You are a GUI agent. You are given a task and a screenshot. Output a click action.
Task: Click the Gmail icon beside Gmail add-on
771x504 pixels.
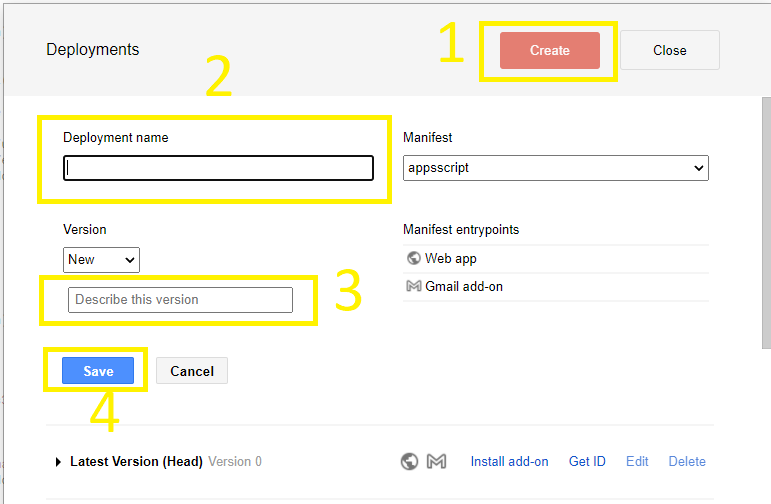(x=414, y=286)
